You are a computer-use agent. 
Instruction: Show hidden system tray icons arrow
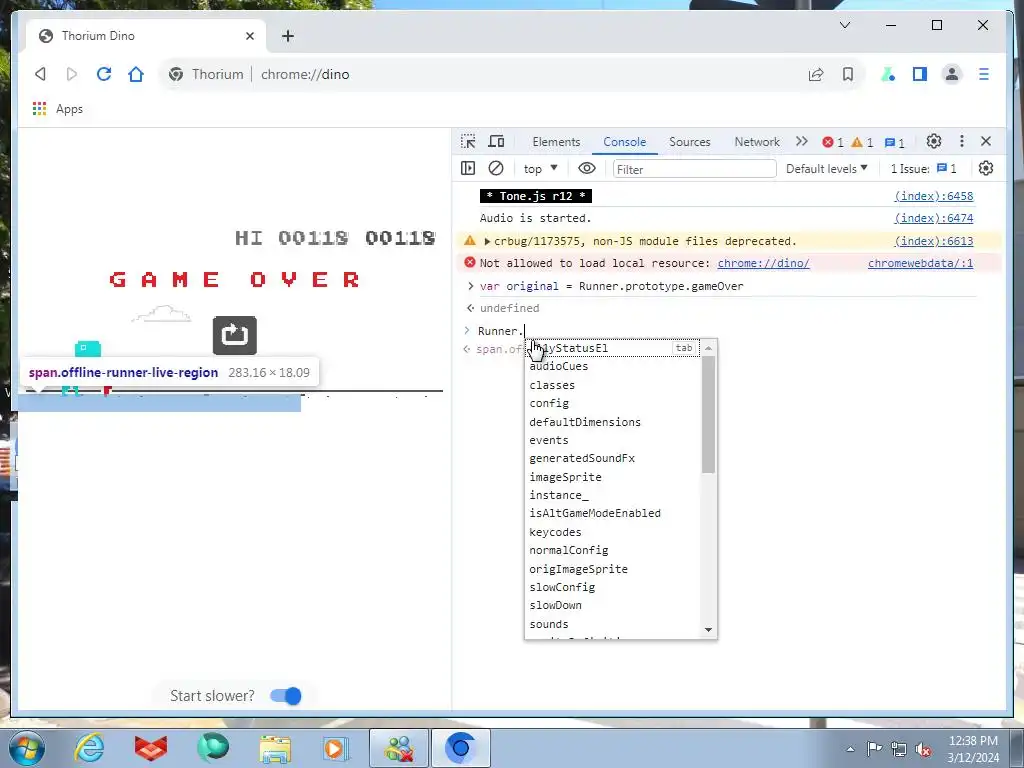(x=850, y=749)
